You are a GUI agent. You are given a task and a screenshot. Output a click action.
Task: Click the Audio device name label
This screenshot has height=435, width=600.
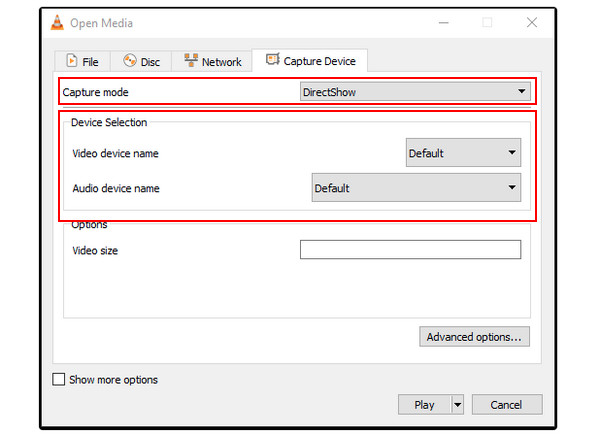click(116, 188)
